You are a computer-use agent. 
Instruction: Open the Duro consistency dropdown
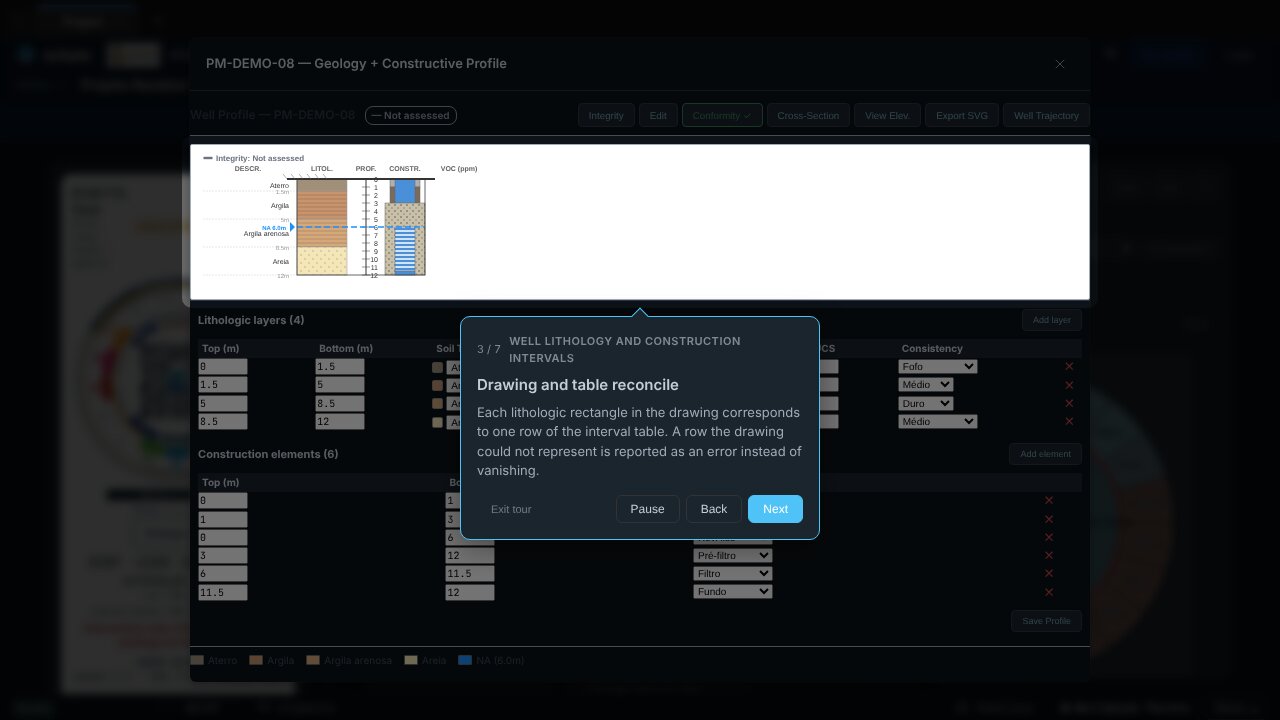pyautogui.click(x=925, y=403)
